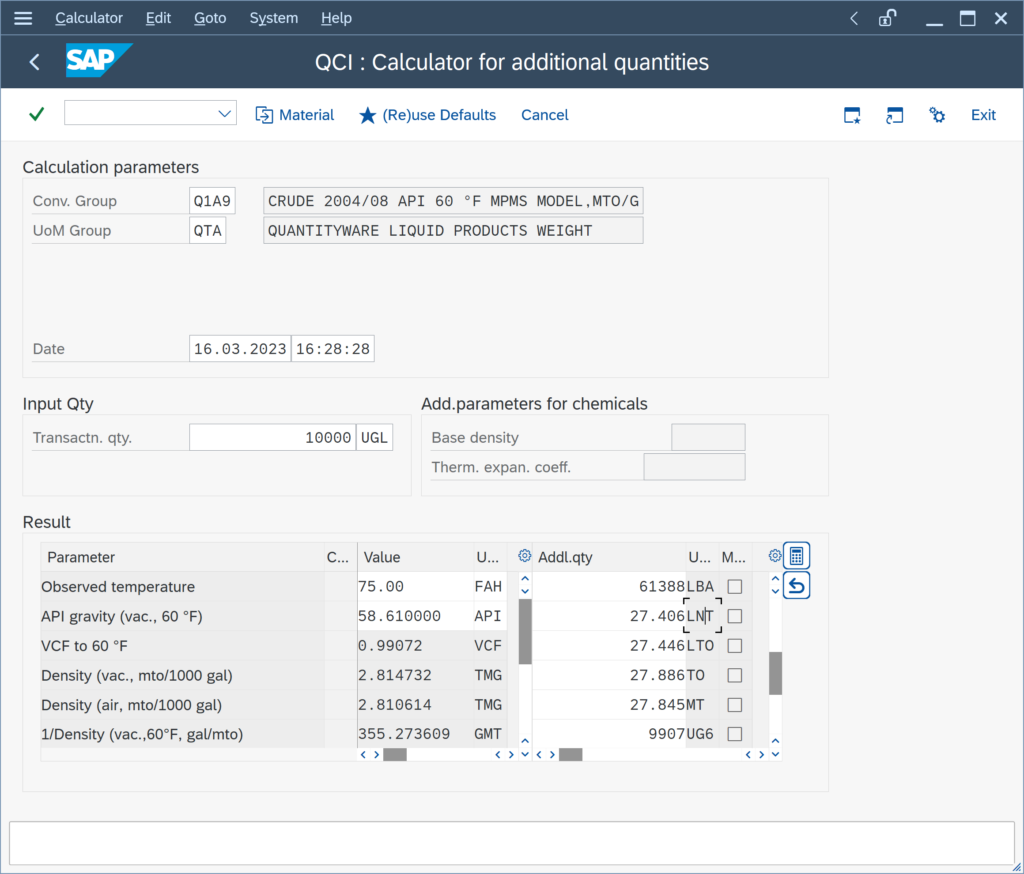Toggle the checkbox in the UG6 row
Screen dimensions: 1024x874
[x=735, y=734]
